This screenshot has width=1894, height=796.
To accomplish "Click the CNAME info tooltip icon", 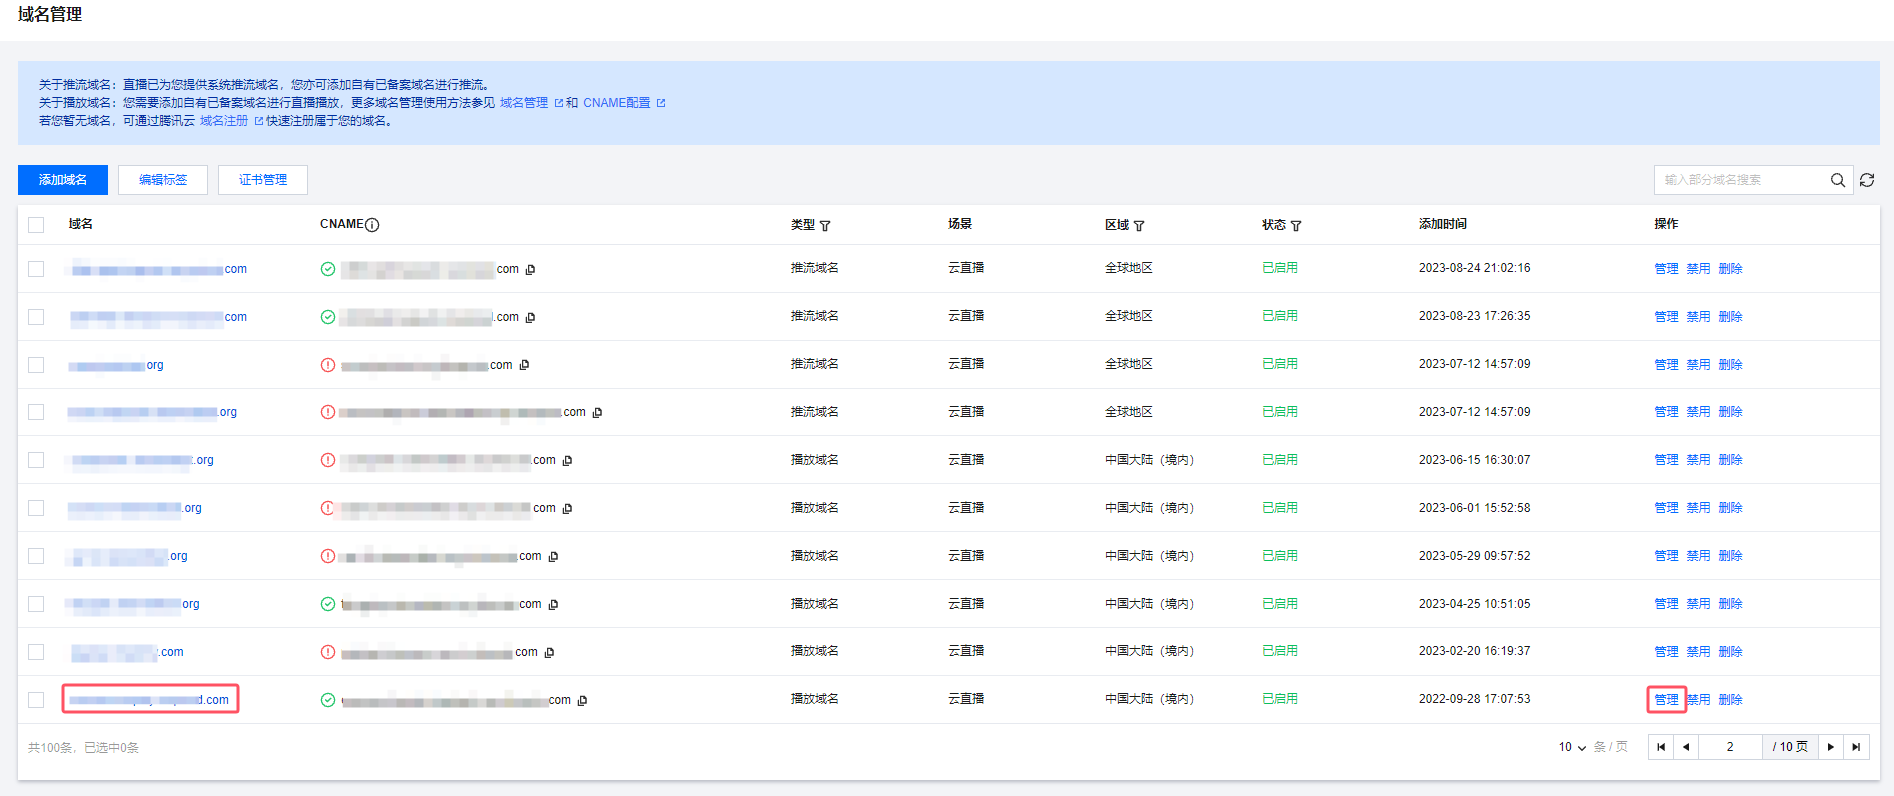I will (x=372, y=225).
